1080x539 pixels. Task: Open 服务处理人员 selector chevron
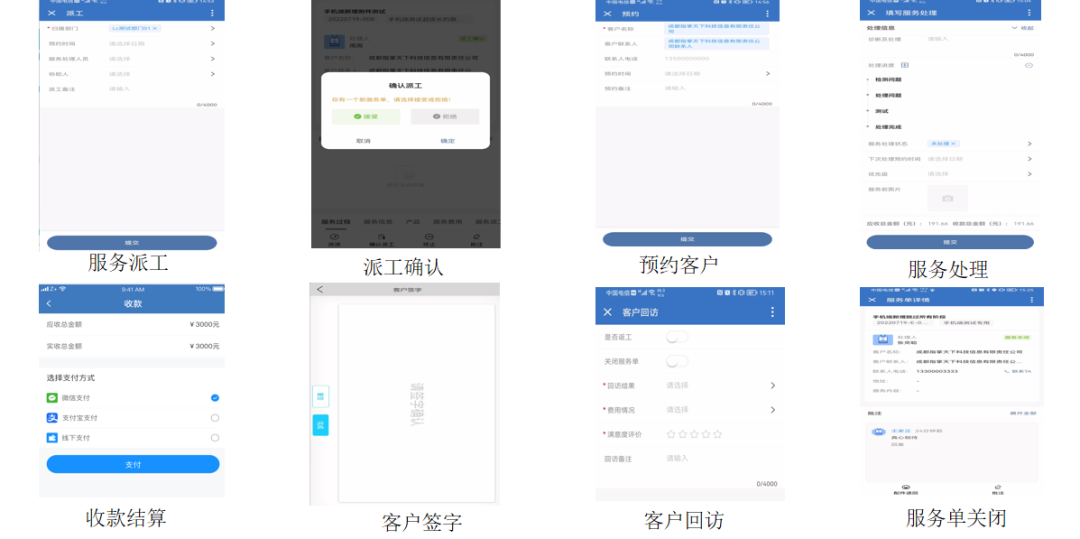pos(213,59)
